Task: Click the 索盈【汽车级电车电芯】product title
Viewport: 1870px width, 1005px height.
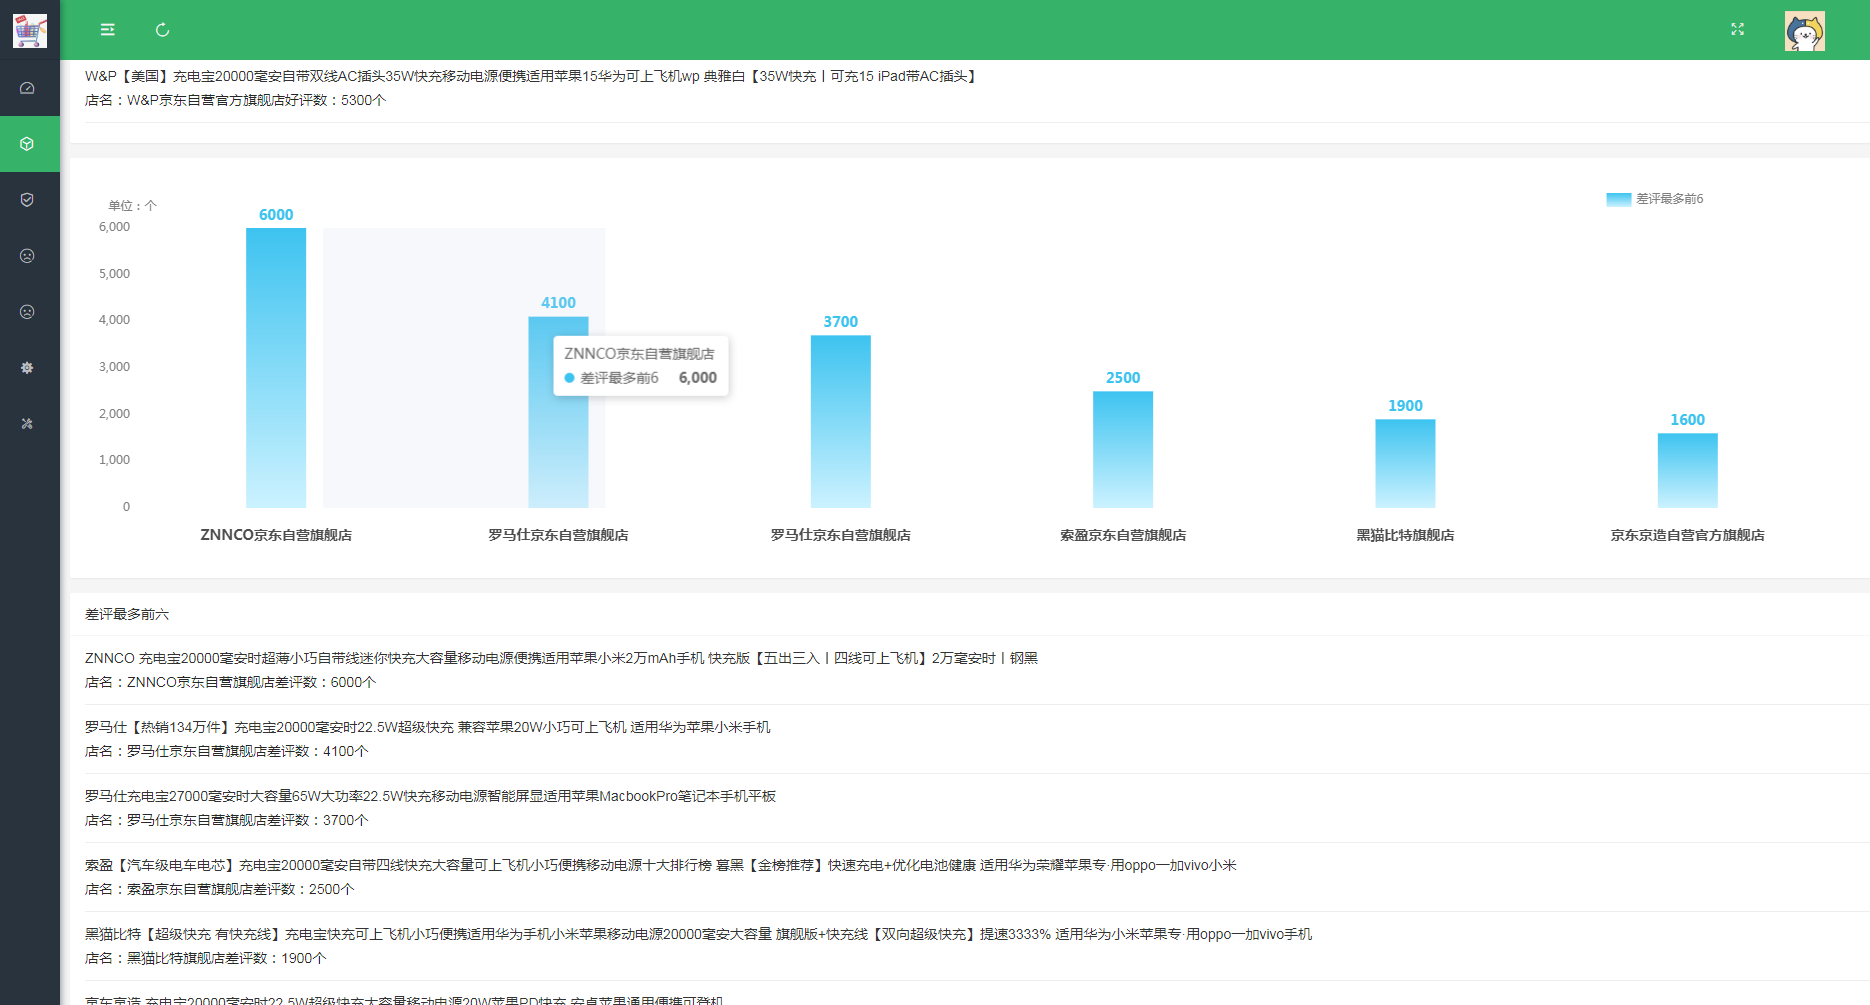Action: (661, 865)
